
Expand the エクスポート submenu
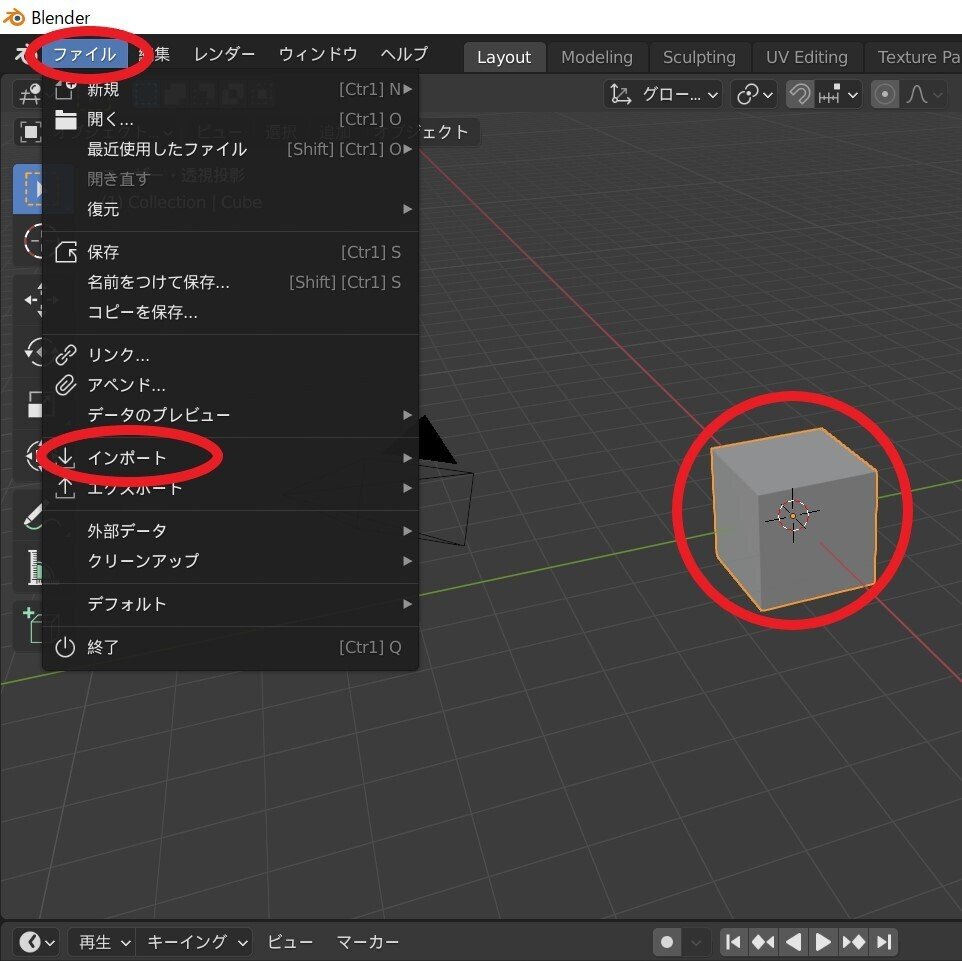click(x=231, y=488)
